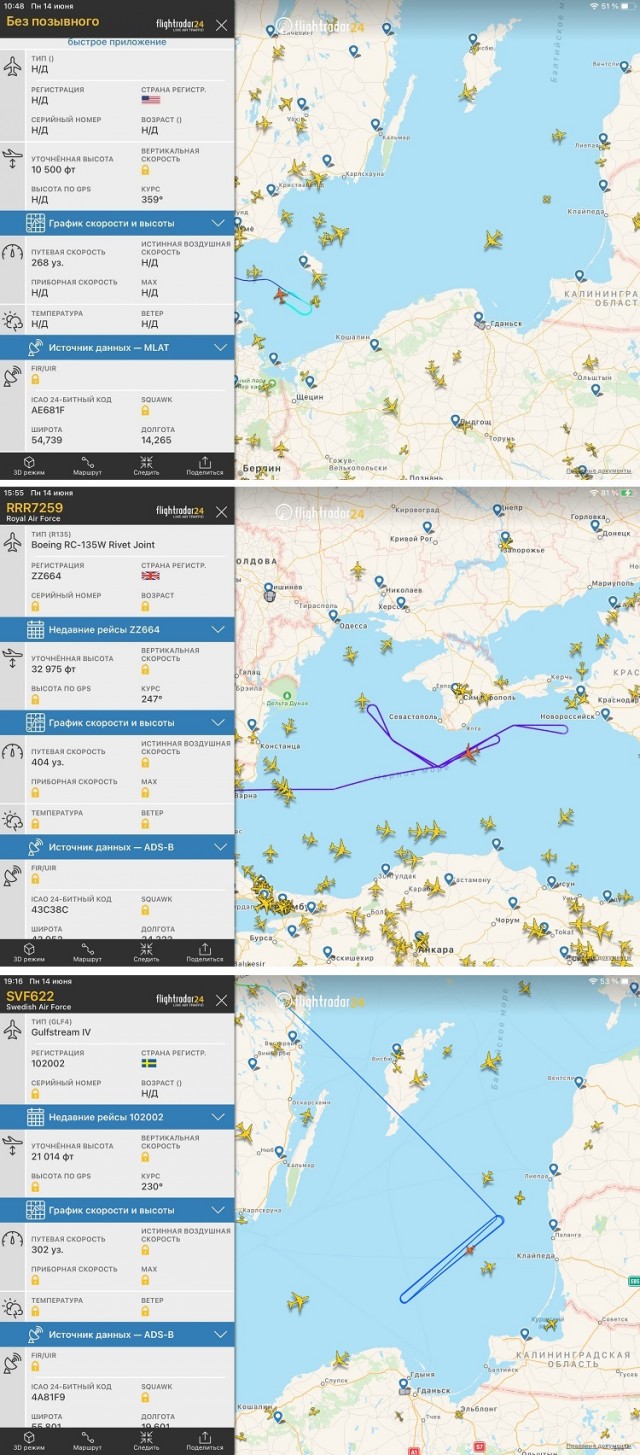The height and width of the screenshot is (1455, 640).
Task: Tap Следить in RRR7259 panel
Action: point(146,953)
